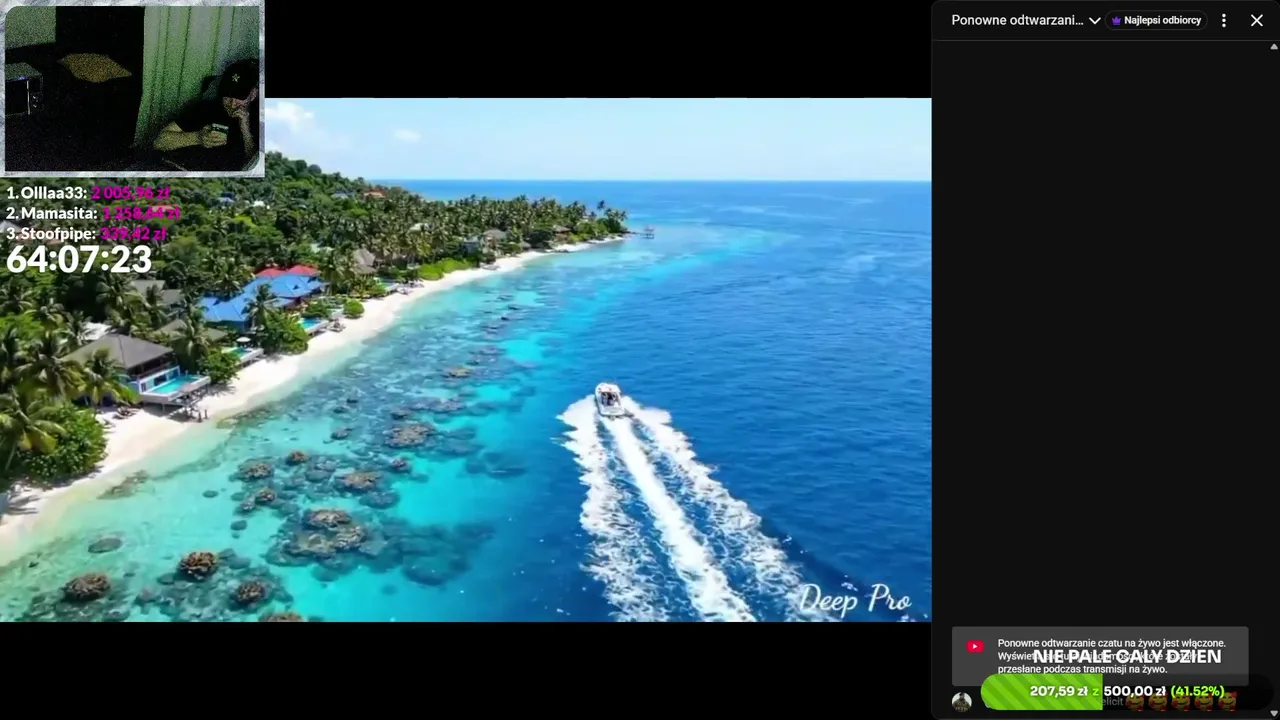Click the "2. Mamasita" donor entry
1280x720 pixels.
92,213
